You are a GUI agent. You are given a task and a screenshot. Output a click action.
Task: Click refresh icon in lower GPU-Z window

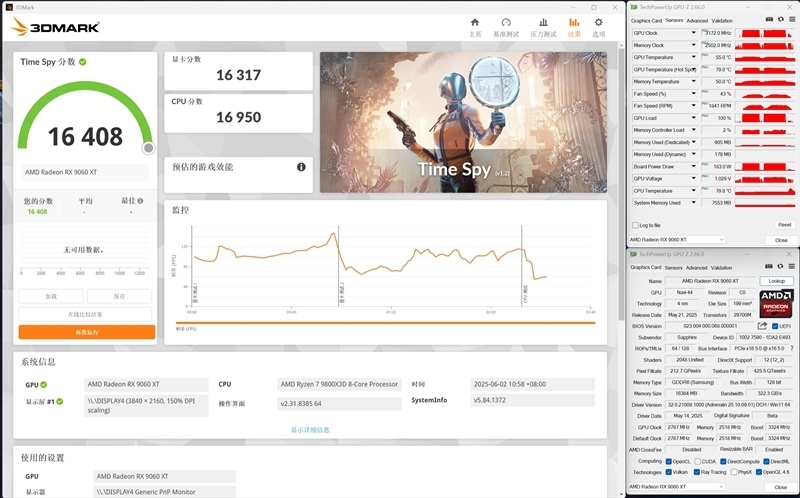tap(781, 266)
